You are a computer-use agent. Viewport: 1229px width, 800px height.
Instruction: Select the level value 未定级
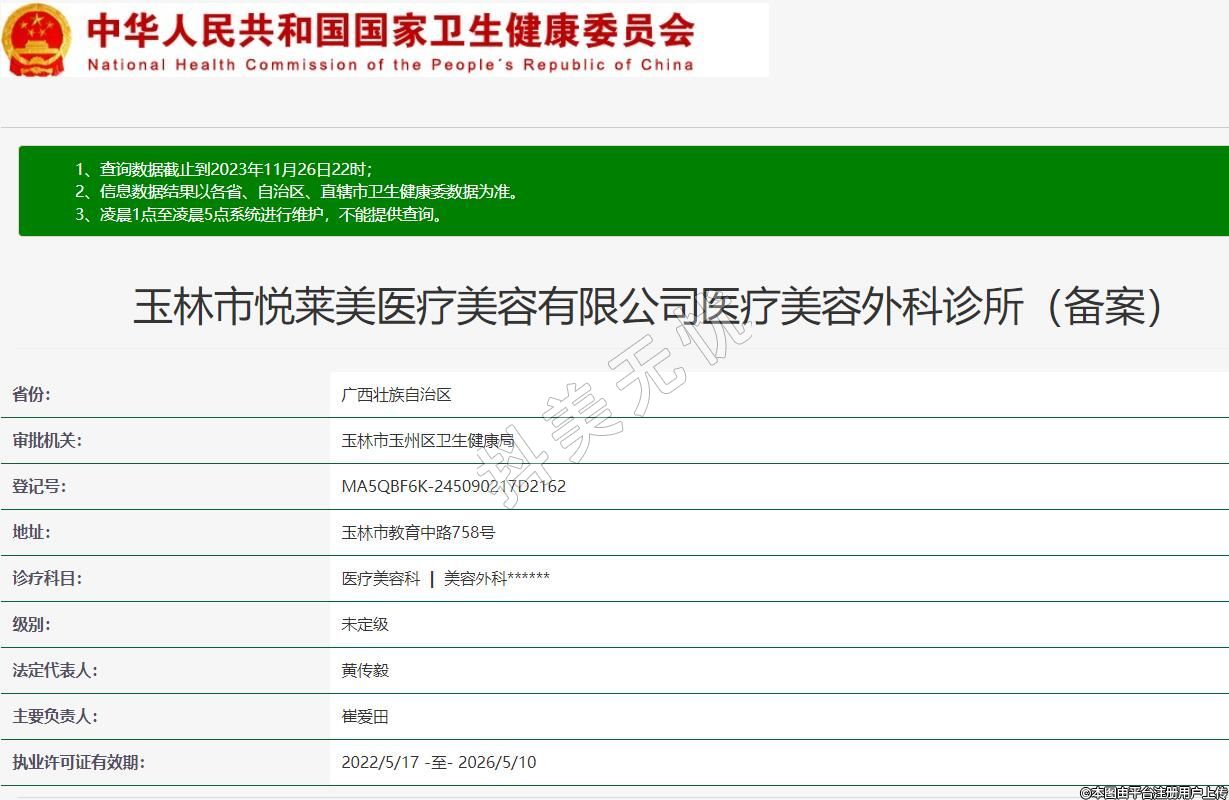coord(364,624)
